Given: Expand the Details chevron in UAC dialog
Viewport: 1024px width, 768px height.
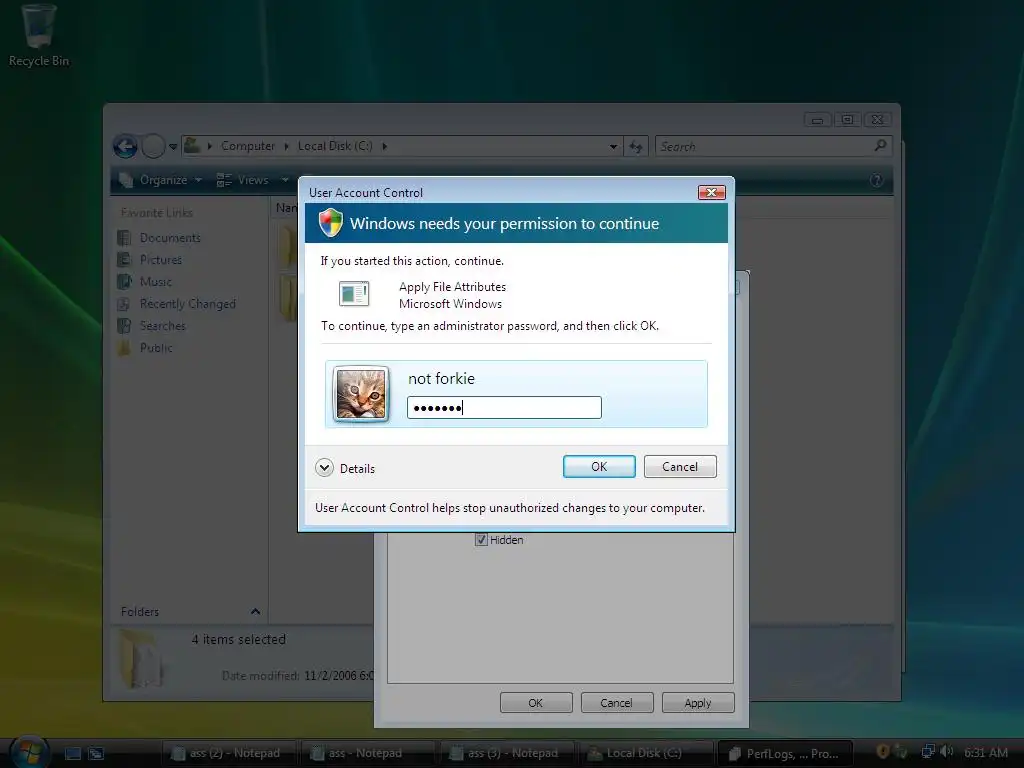Looking at the screenshot, I should coord(325,468).
